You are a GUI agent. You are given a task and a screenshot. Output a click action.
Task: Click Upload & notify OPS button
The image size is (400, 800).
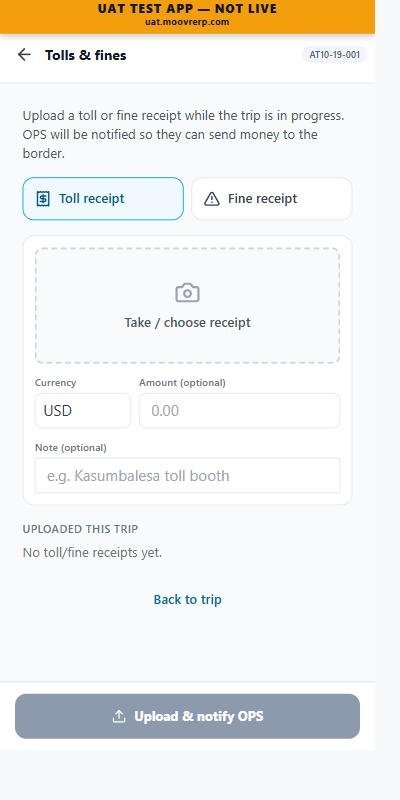pyautogui.click(x=187, y=716)
